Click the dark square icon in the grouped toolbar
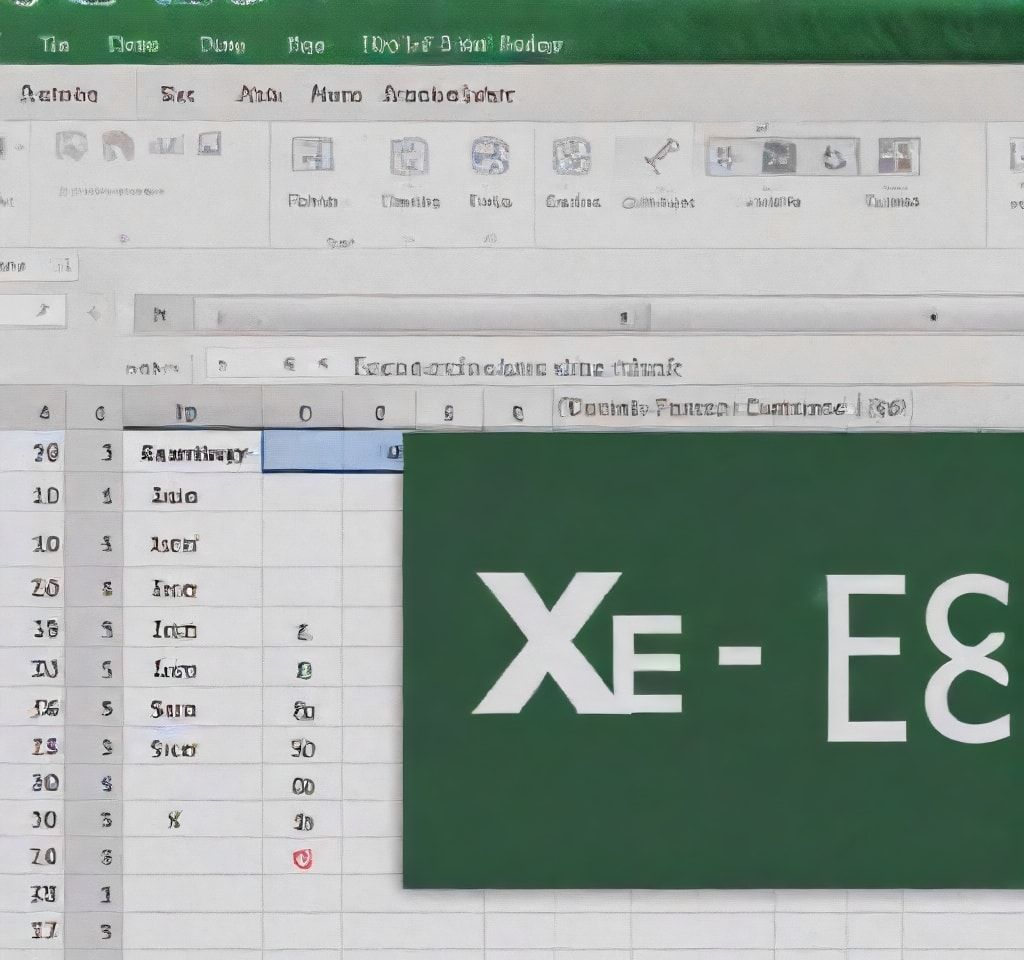 779,157
